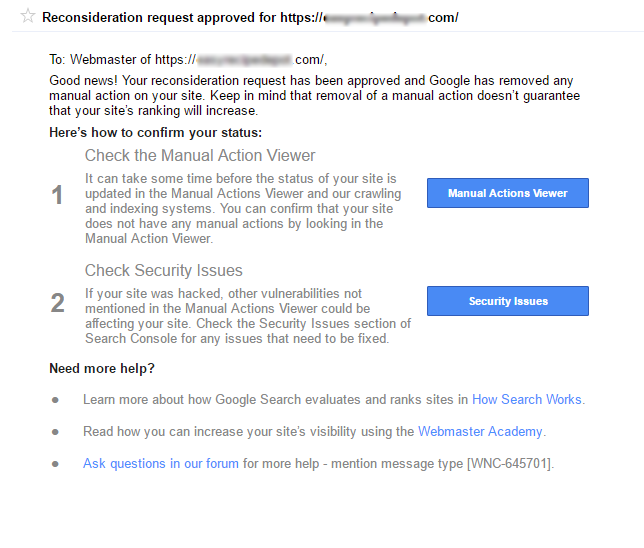Open the Manual Actions Viewer button
This screenshot has width=644, height=548.
pyautogui.click(x=508, y=193)
